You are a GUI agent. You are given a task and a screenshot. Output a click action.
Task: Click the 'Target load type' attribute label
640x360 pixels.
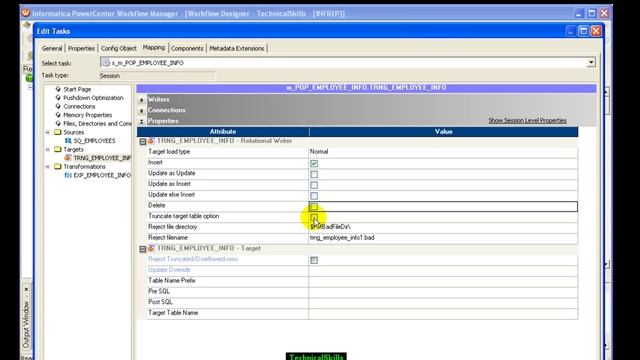[169, 151]
